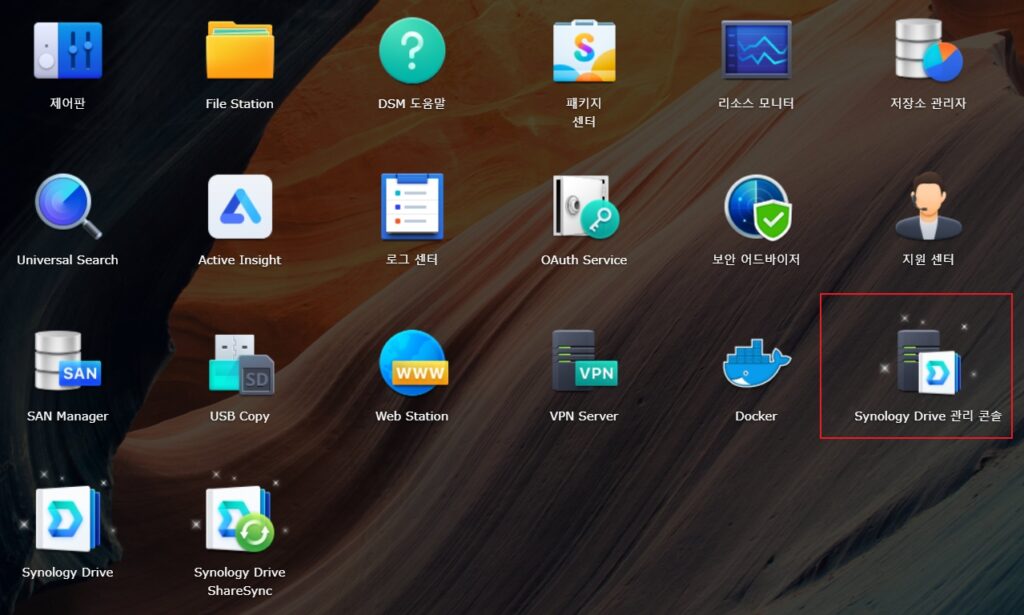Open 패키지 센터 package center
The image size is (1024, 615).
(584, 51)
